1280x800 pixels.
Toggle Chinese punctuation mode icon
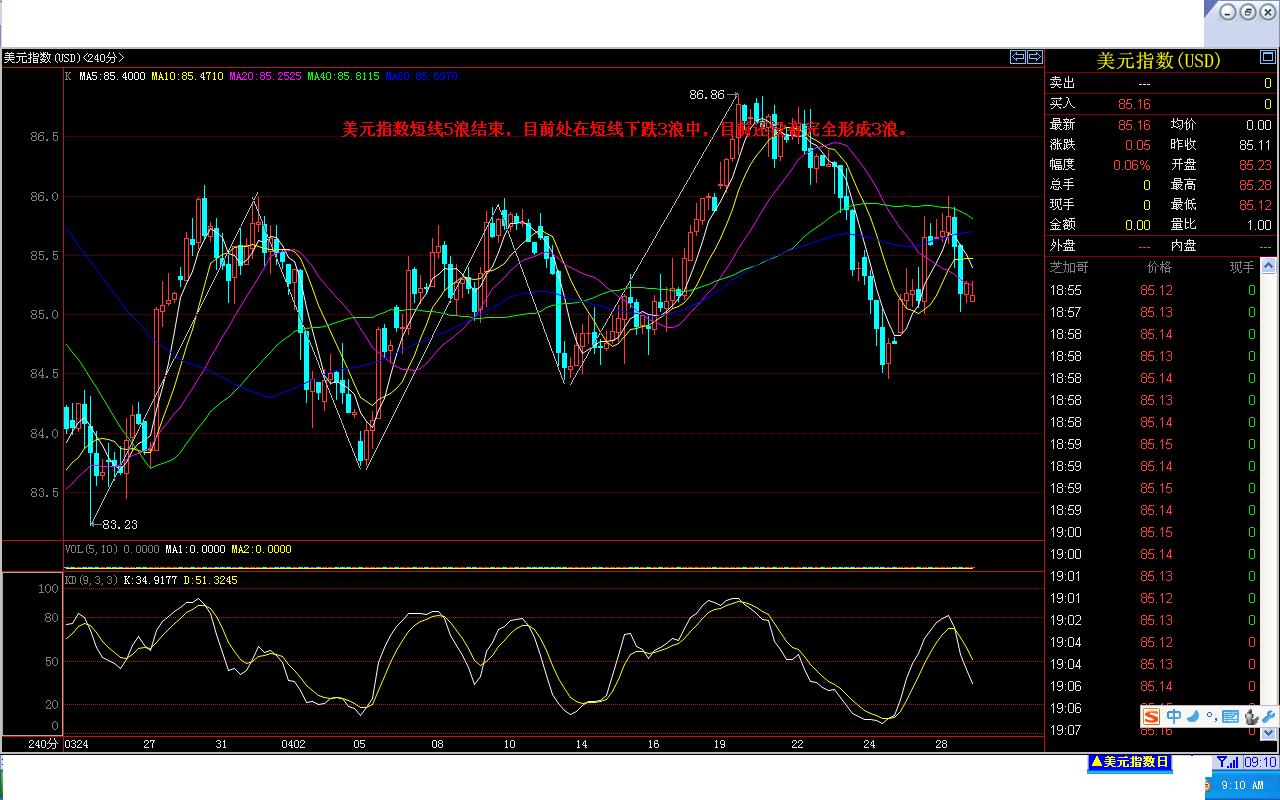click(x=1211, y=716)
